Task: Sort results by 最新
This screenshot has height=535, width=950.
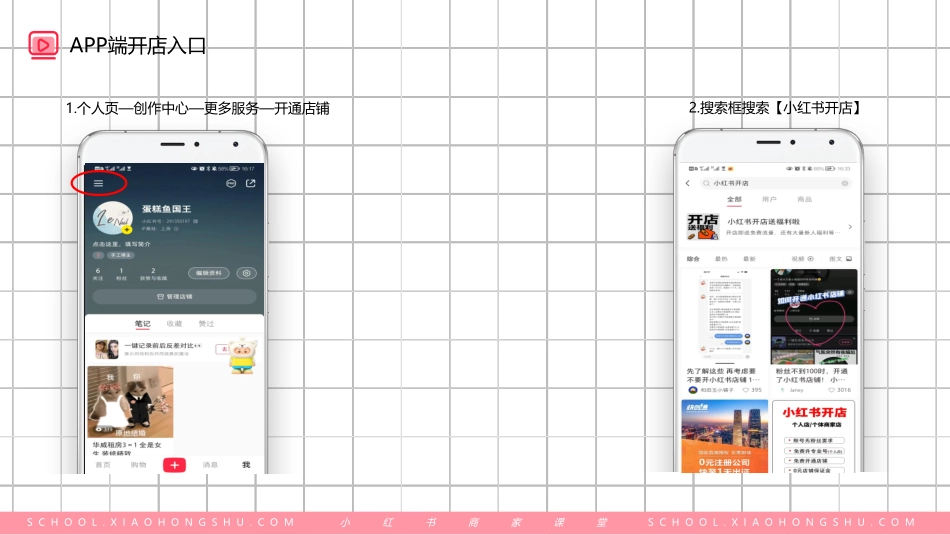Action: pos(749,259)
